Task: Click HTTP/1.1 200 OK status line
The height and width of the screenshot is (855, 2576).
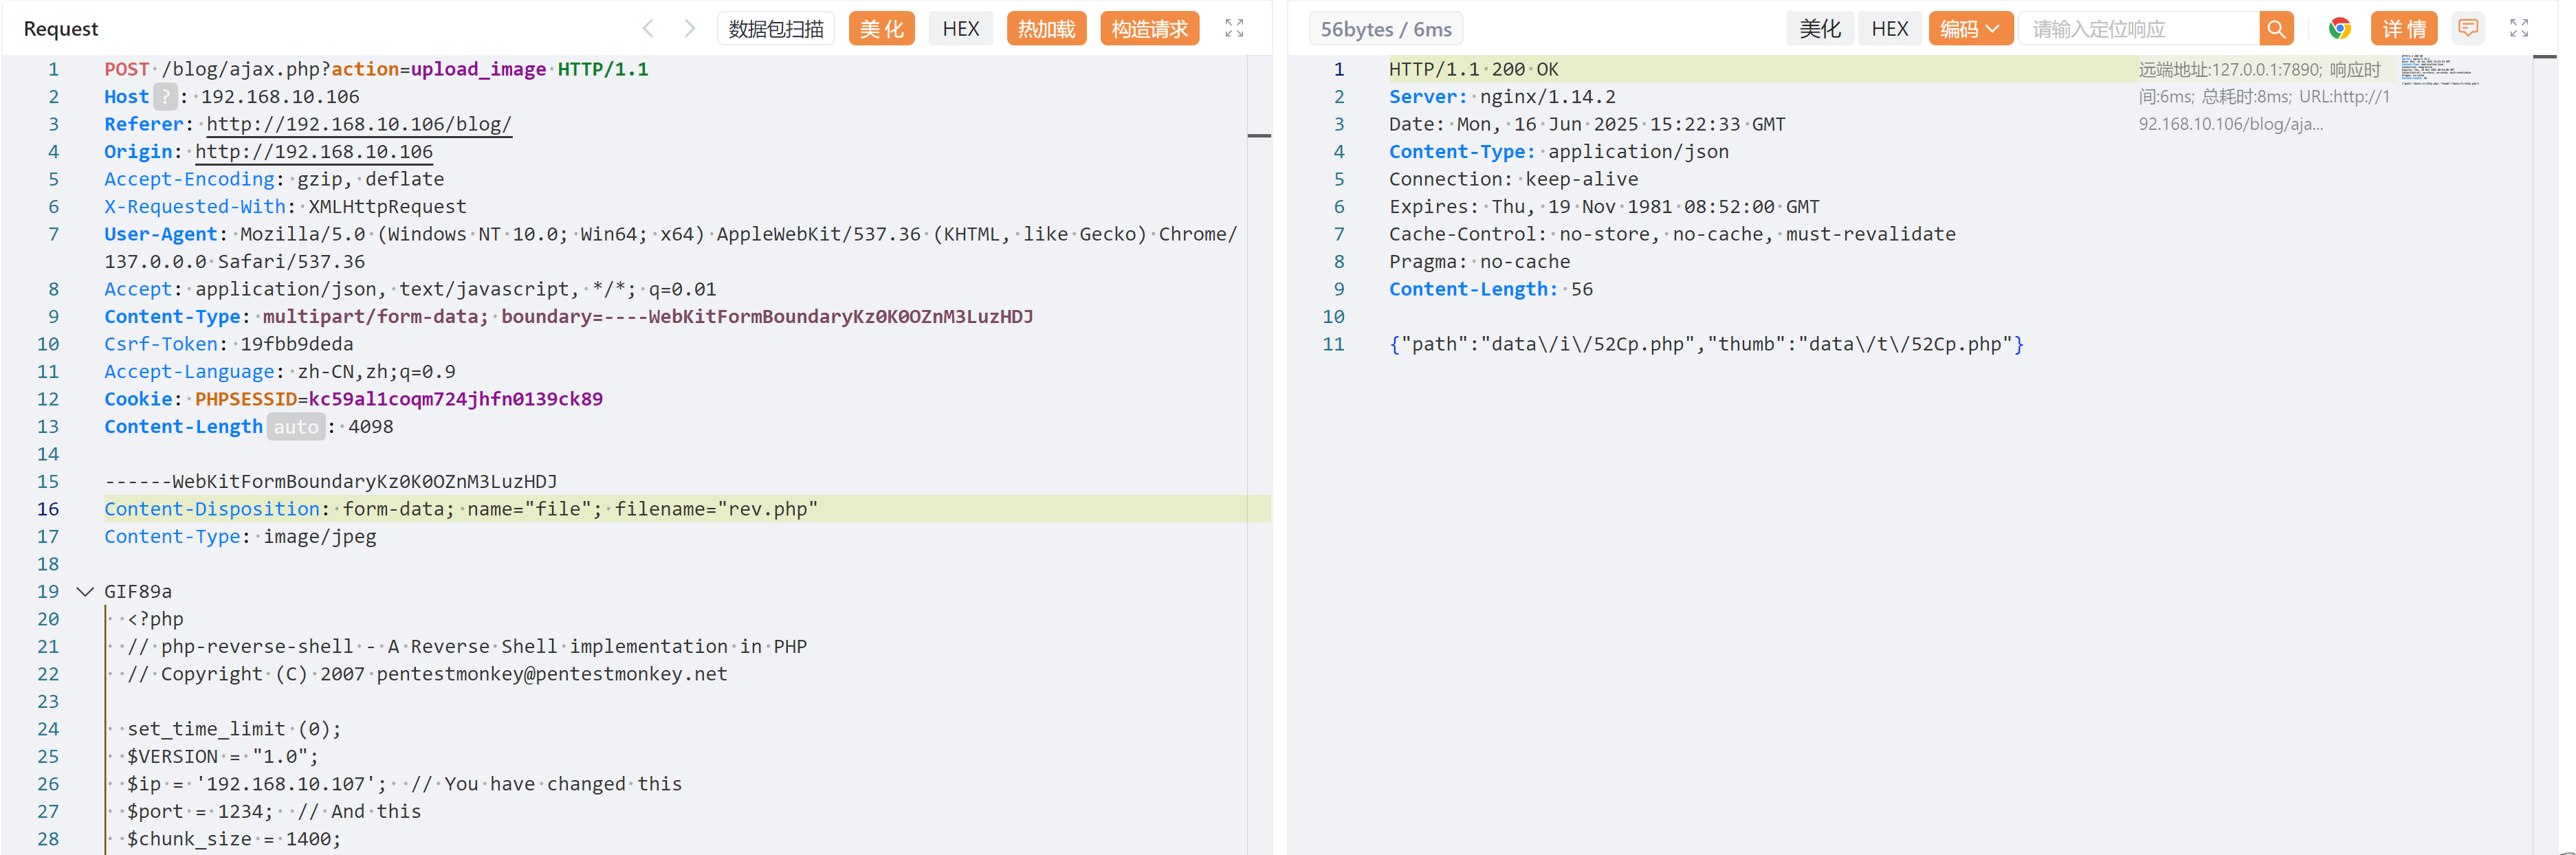Action: pyautogui.click(x=1474, y=69)
